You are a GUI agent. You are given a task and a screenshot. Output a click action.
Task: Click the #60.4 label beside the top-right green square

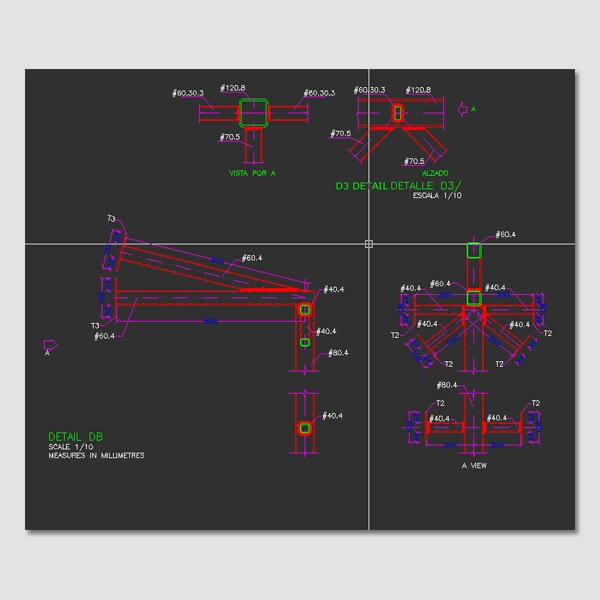505,234
